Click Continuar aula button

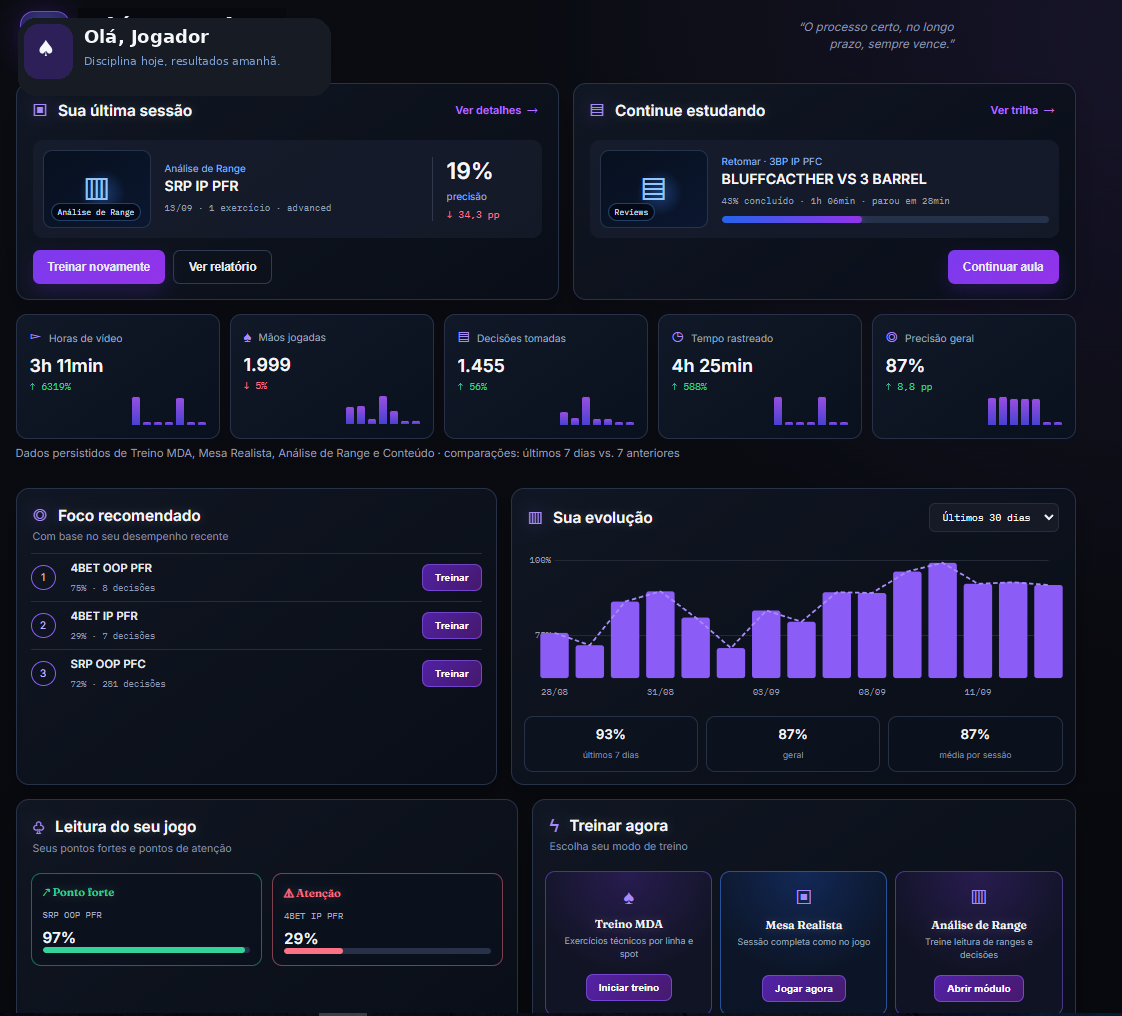pyautogui.click(x=1003, y=267)
